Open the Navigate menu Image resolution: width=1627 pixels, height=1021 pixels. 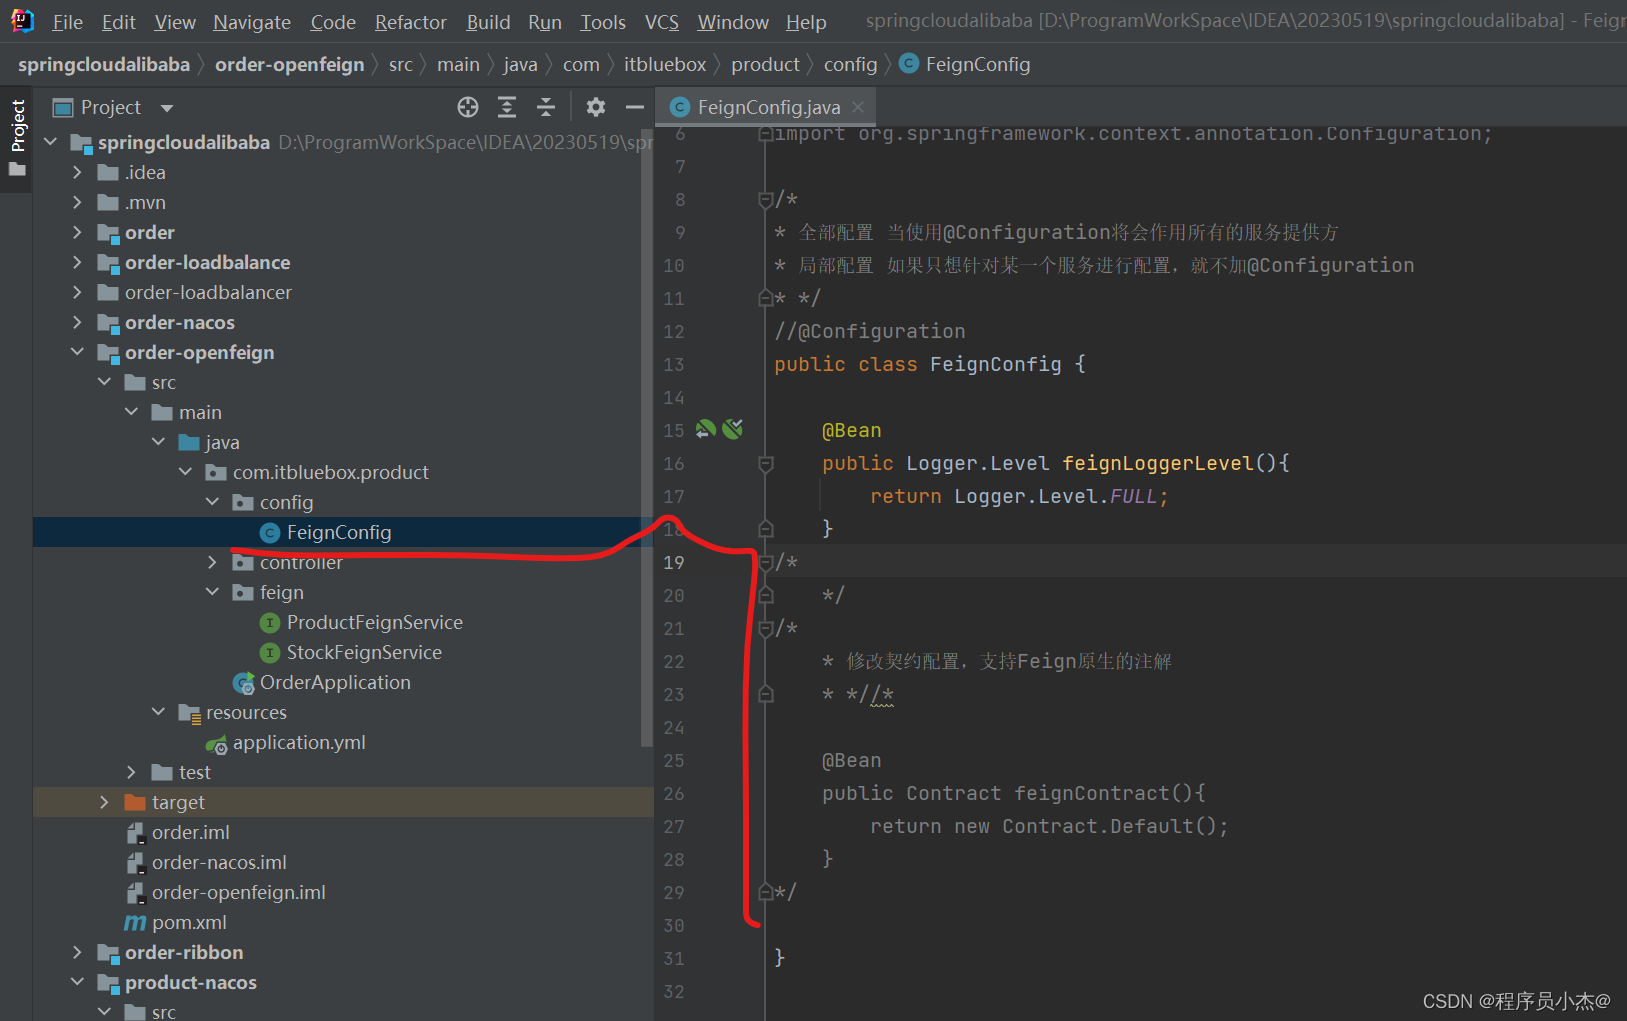point(252,22)
